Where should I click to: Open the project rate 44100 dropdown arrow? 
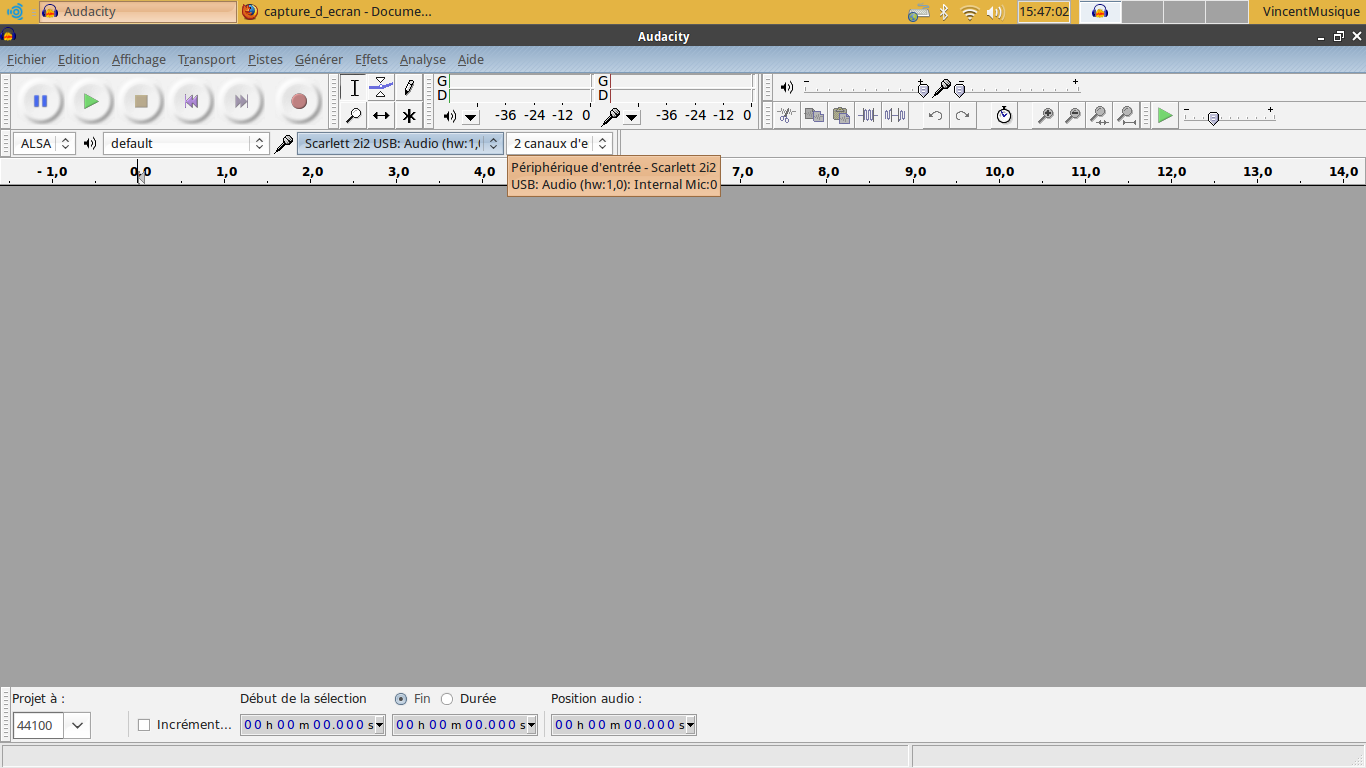pyautogui.click(x=78, y=725)
